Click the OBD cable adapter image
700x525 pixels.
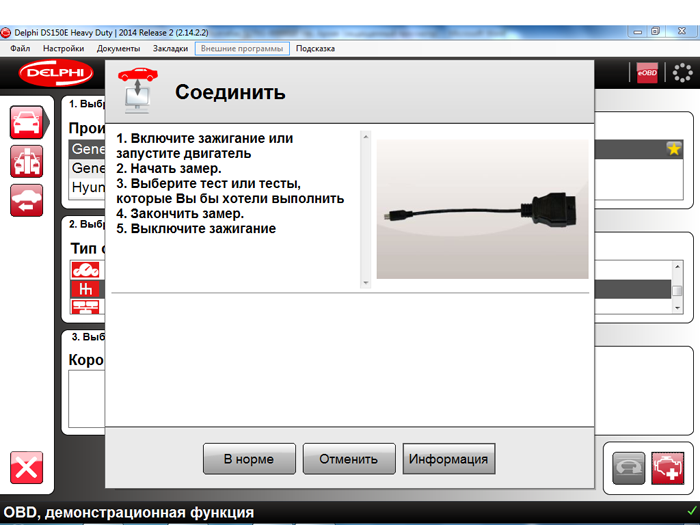(482, 205)
